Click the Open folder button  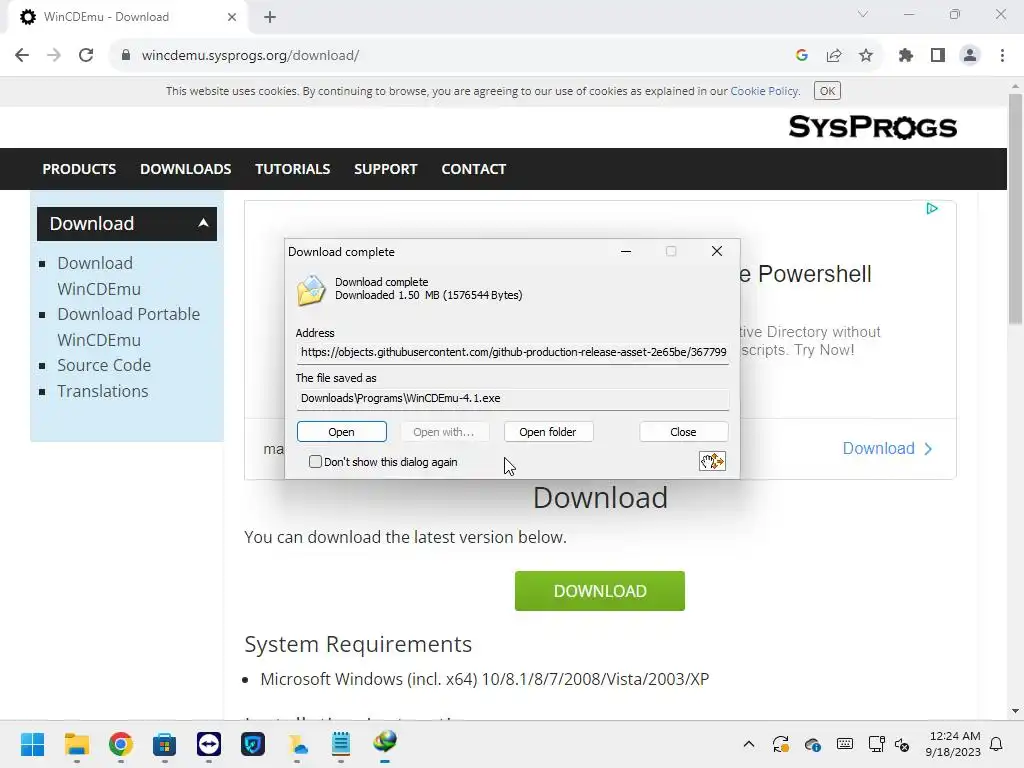tap(548, 432)
